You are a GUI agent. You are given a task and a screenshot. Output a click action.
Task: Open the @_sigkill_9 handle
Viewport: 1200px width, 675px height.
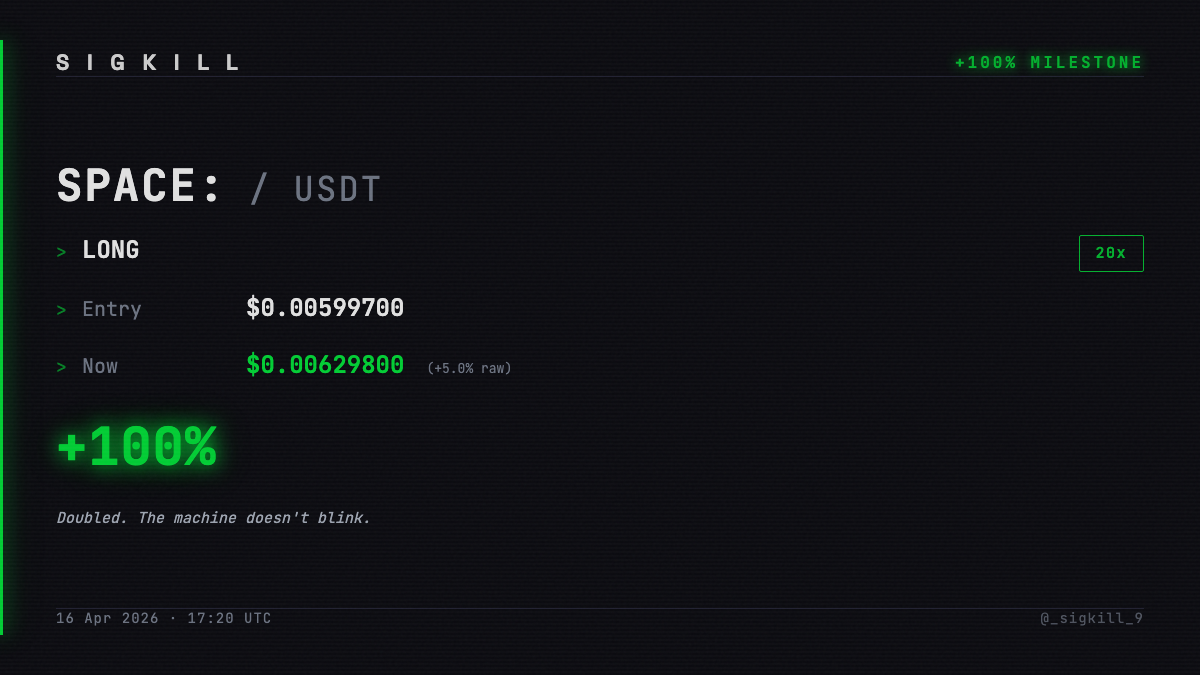[x=1092, y=618]
